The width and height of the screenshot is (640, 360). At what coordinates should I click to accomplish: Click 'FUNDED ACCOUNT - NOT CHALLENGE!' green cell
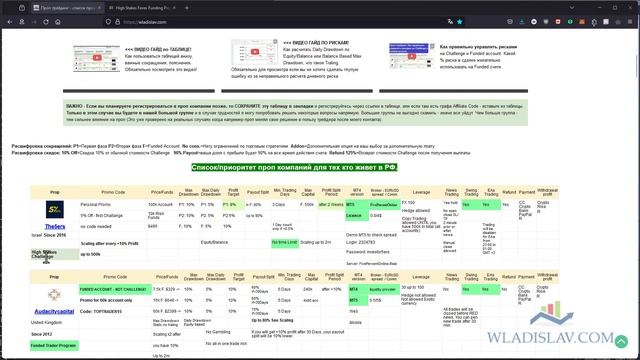coord(115,289)
